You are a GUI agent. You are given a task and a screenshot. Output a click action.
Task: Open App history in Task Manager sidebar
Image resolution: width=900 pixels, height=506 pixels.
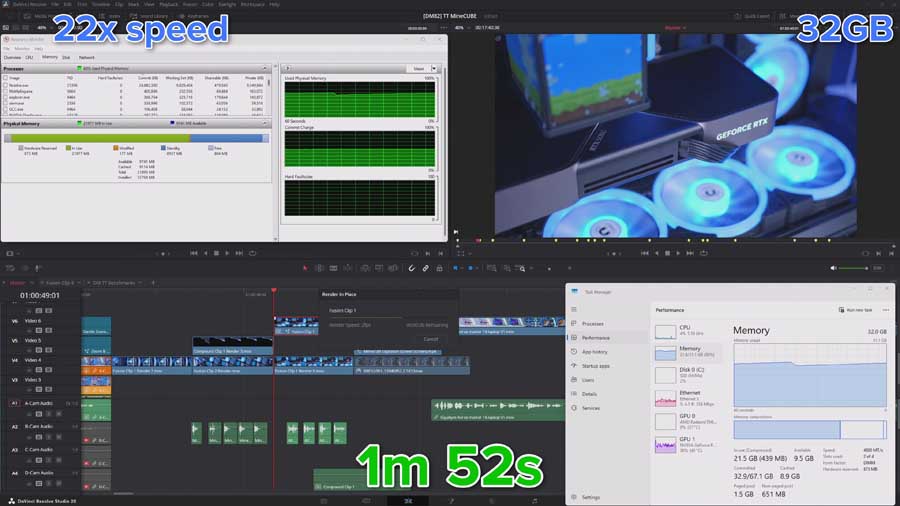tap(596, 352)
